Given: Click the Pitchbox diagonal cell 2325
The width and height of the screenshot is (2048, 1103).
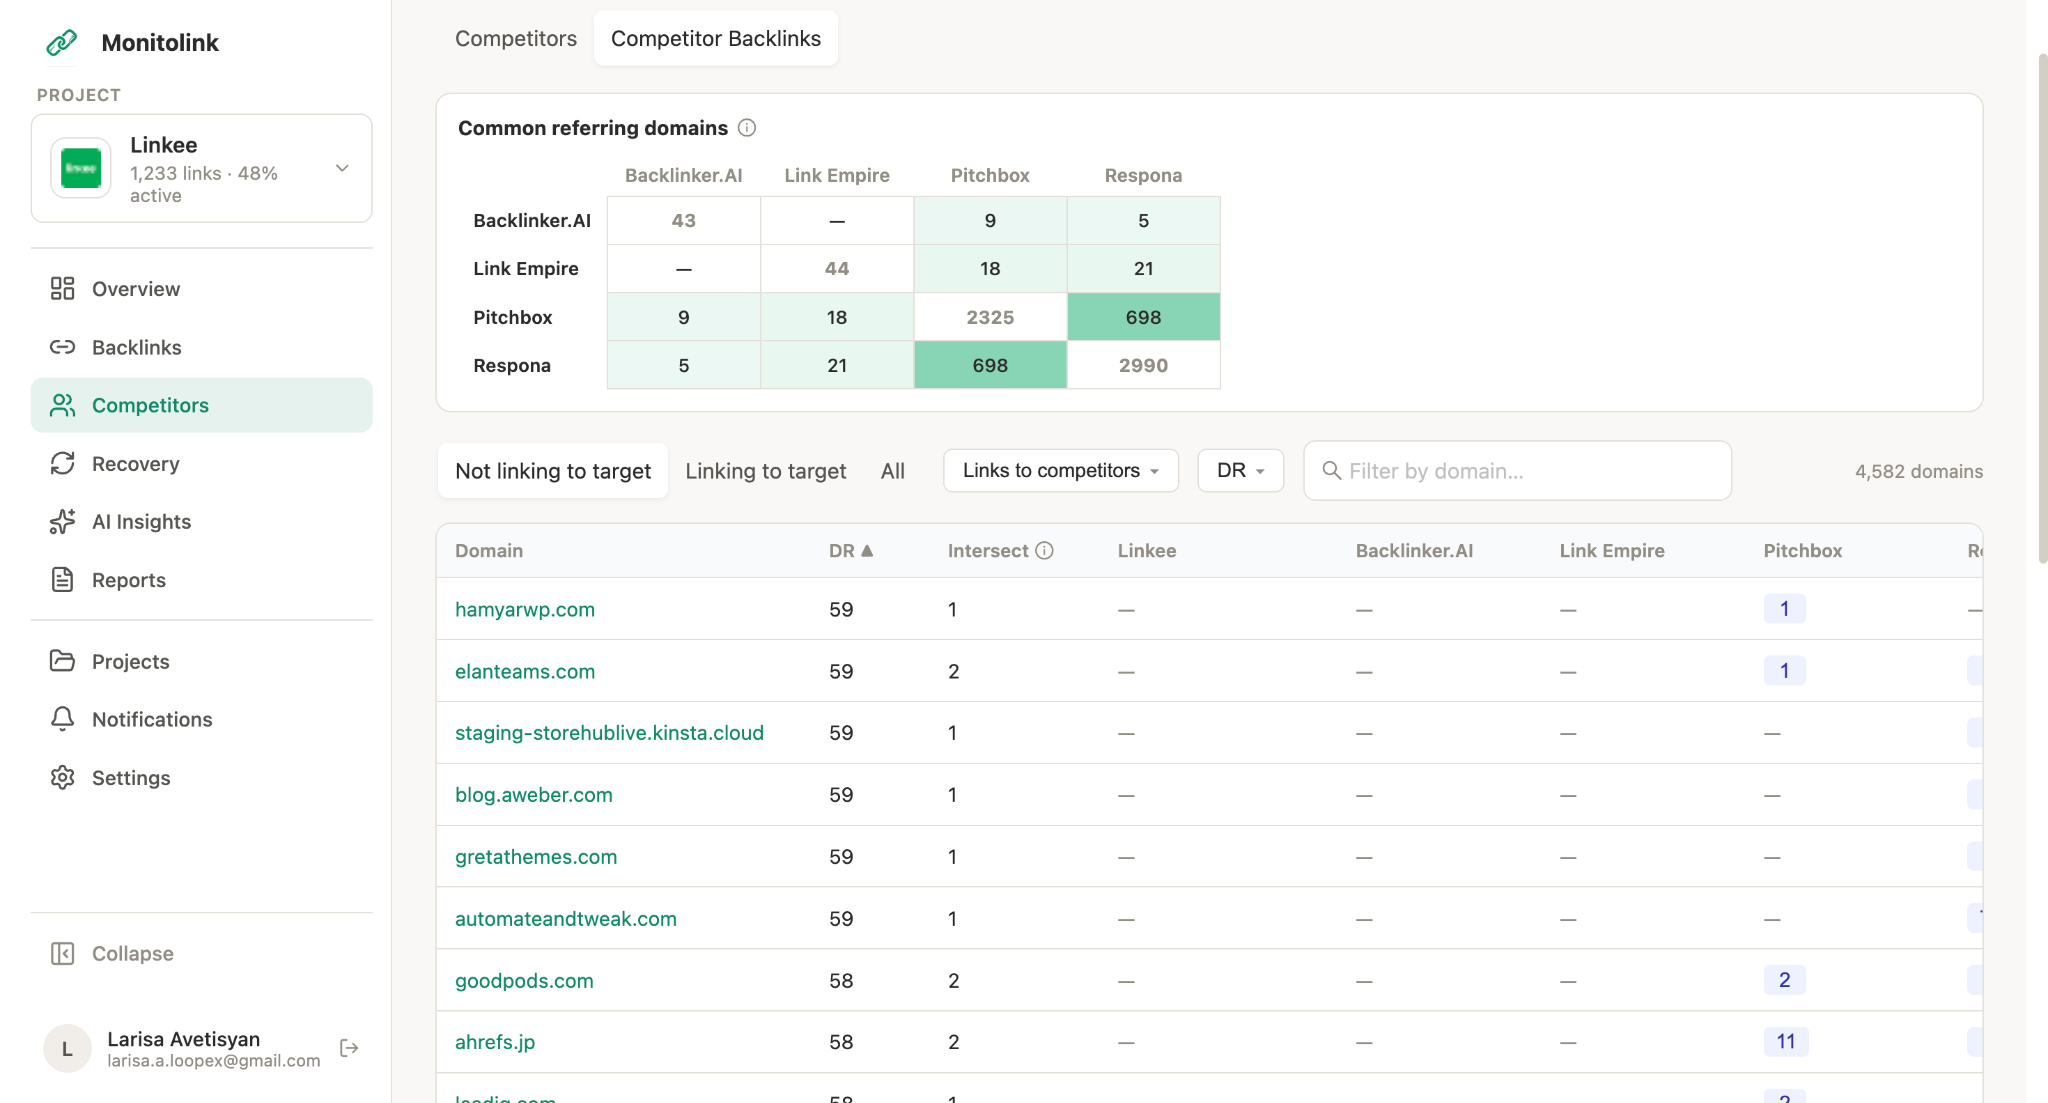Looking at the screenshot, I should [x=990, y=317].
